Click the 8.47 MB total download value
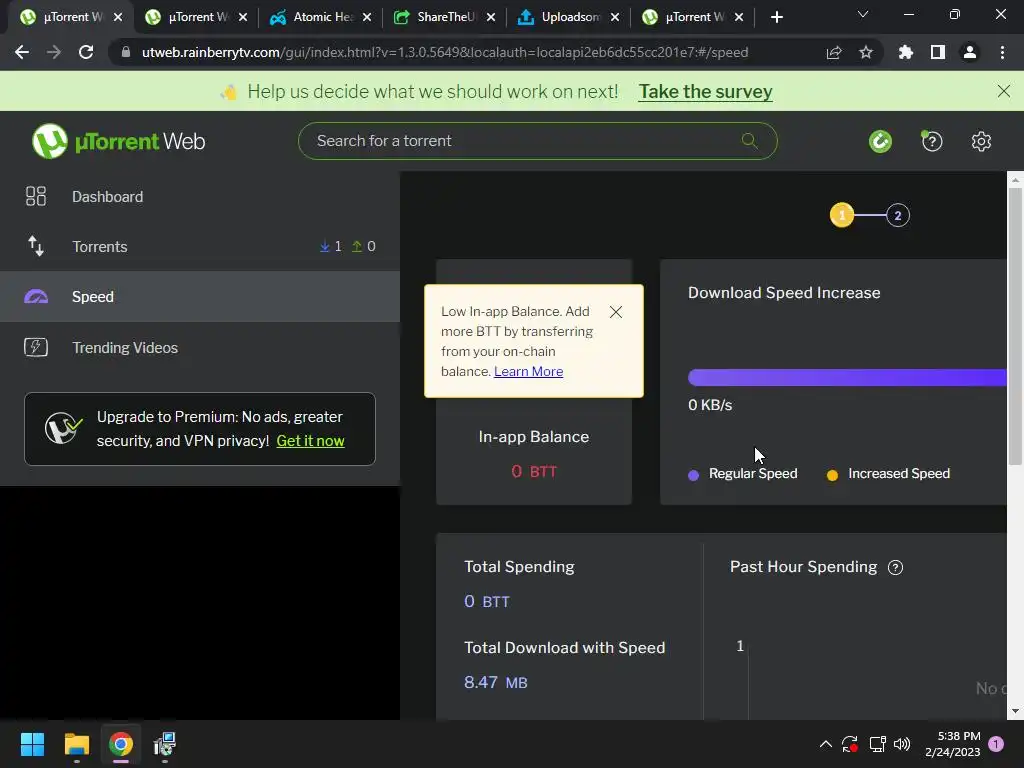Viewport: 1024px width, 768px height. tap(496, 682)
